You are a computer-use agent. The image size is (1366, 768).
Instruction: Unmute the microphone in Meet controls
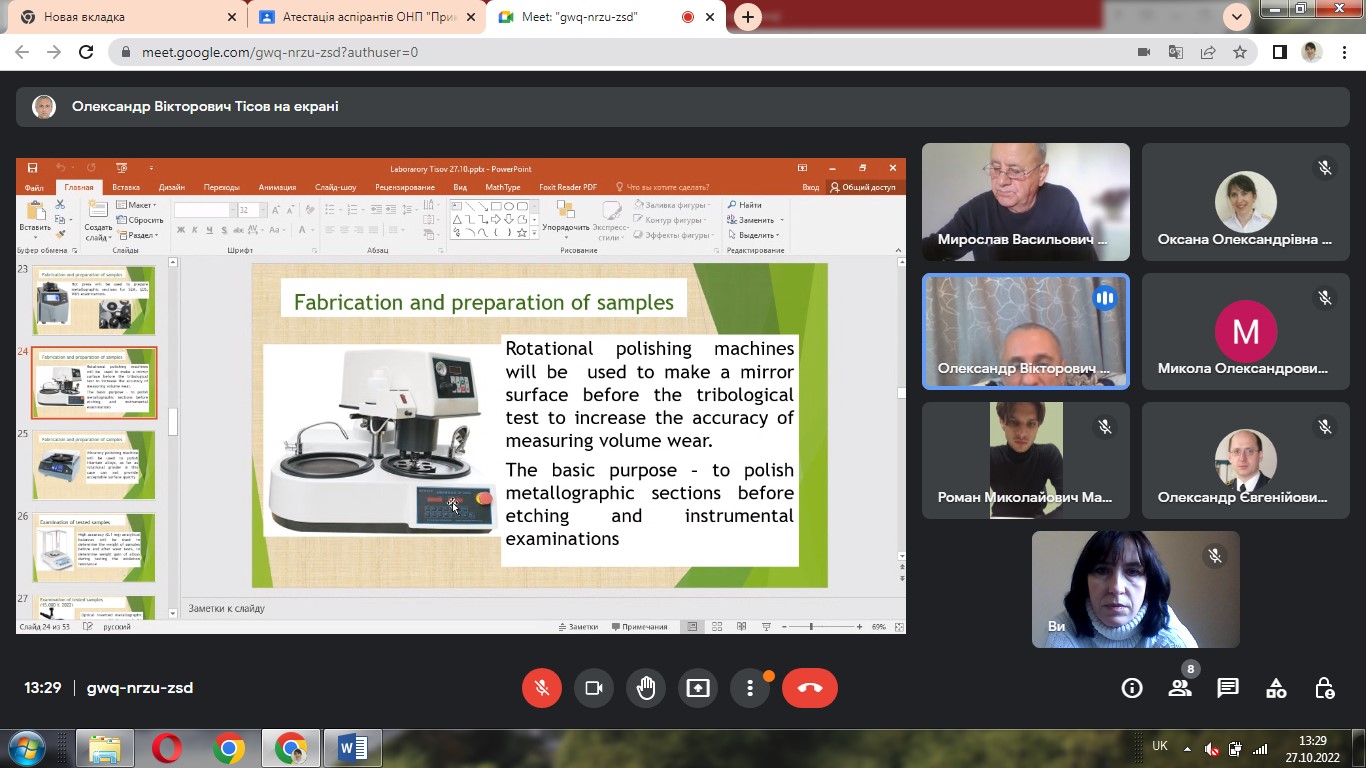[x=542, y=688]
